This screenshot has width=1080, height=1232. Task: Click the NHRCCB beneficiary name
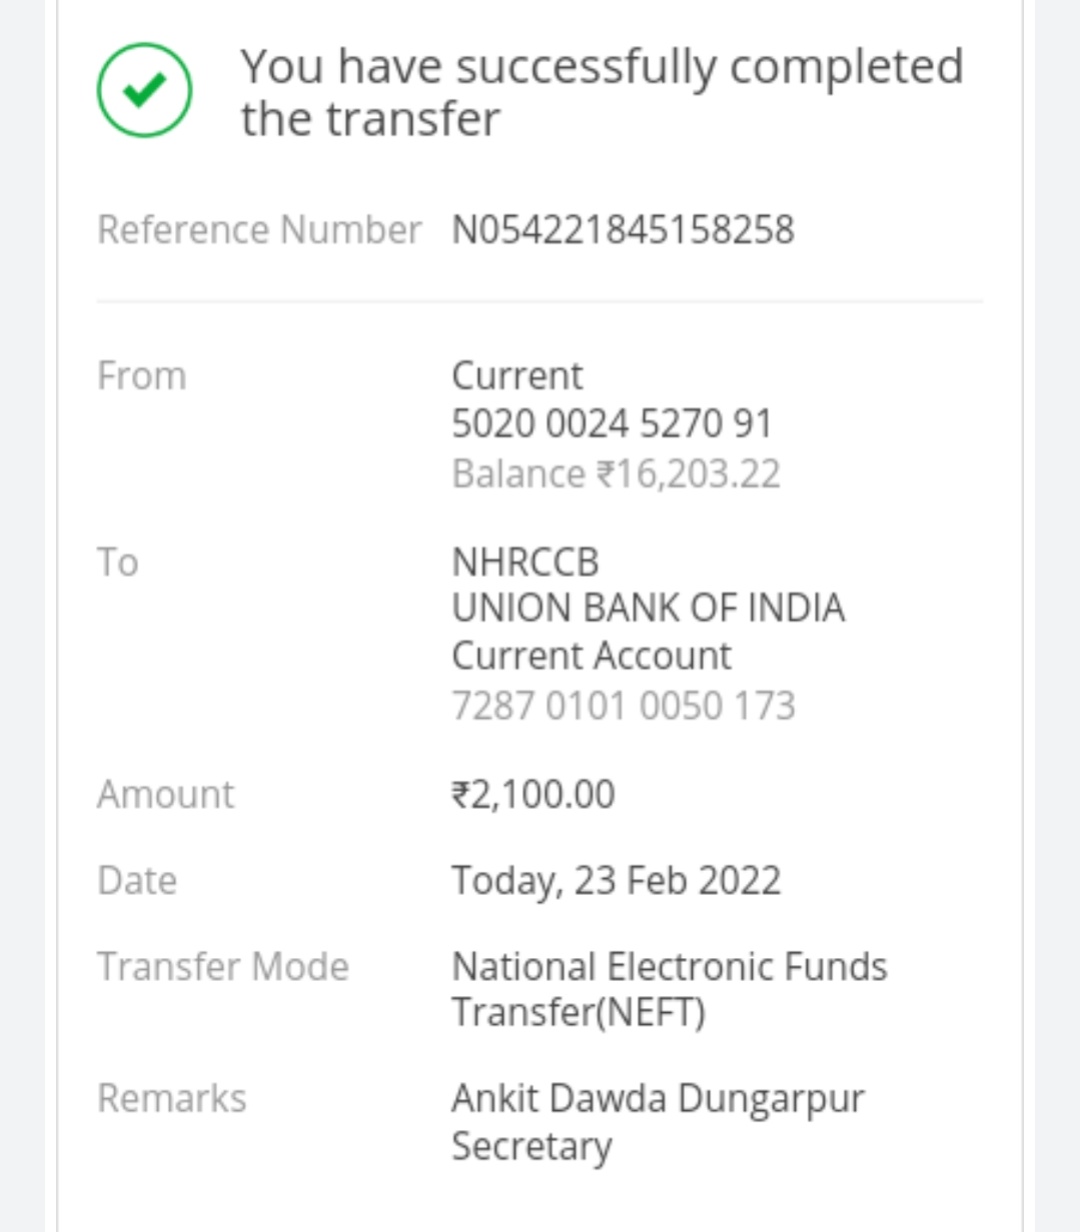coord(525,562)
